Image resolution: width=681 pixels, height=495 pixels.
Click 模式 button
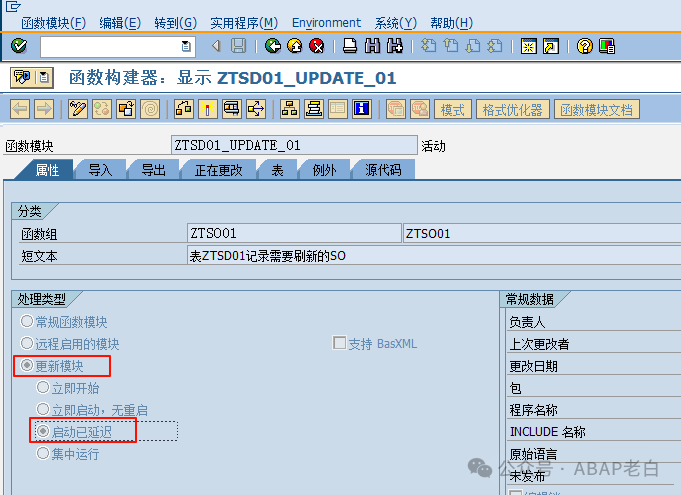[x=453, y=109]
